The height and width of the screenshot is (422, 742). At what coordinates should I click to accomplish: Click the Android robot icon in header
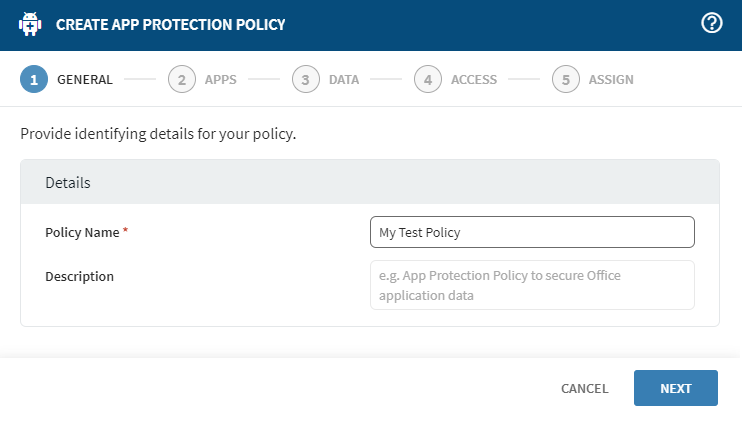click(30, 24)
